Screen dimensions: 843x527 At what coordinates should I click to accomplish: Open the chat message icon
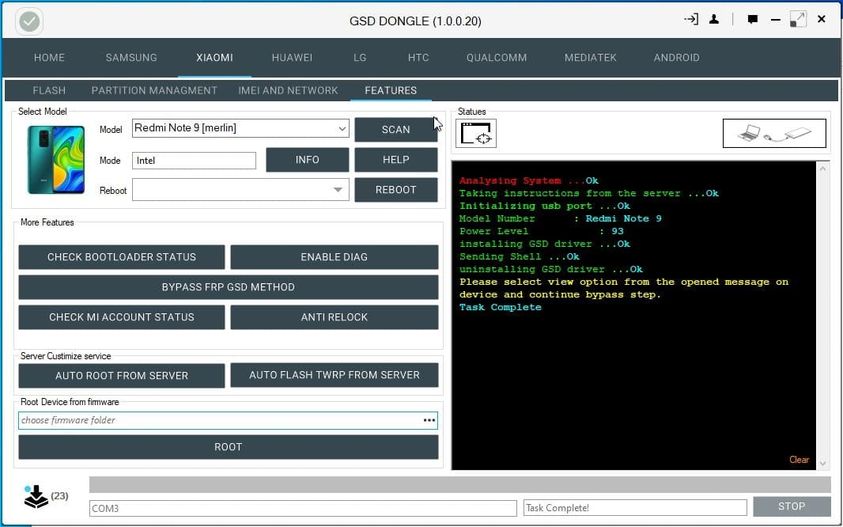coord(752,19)
